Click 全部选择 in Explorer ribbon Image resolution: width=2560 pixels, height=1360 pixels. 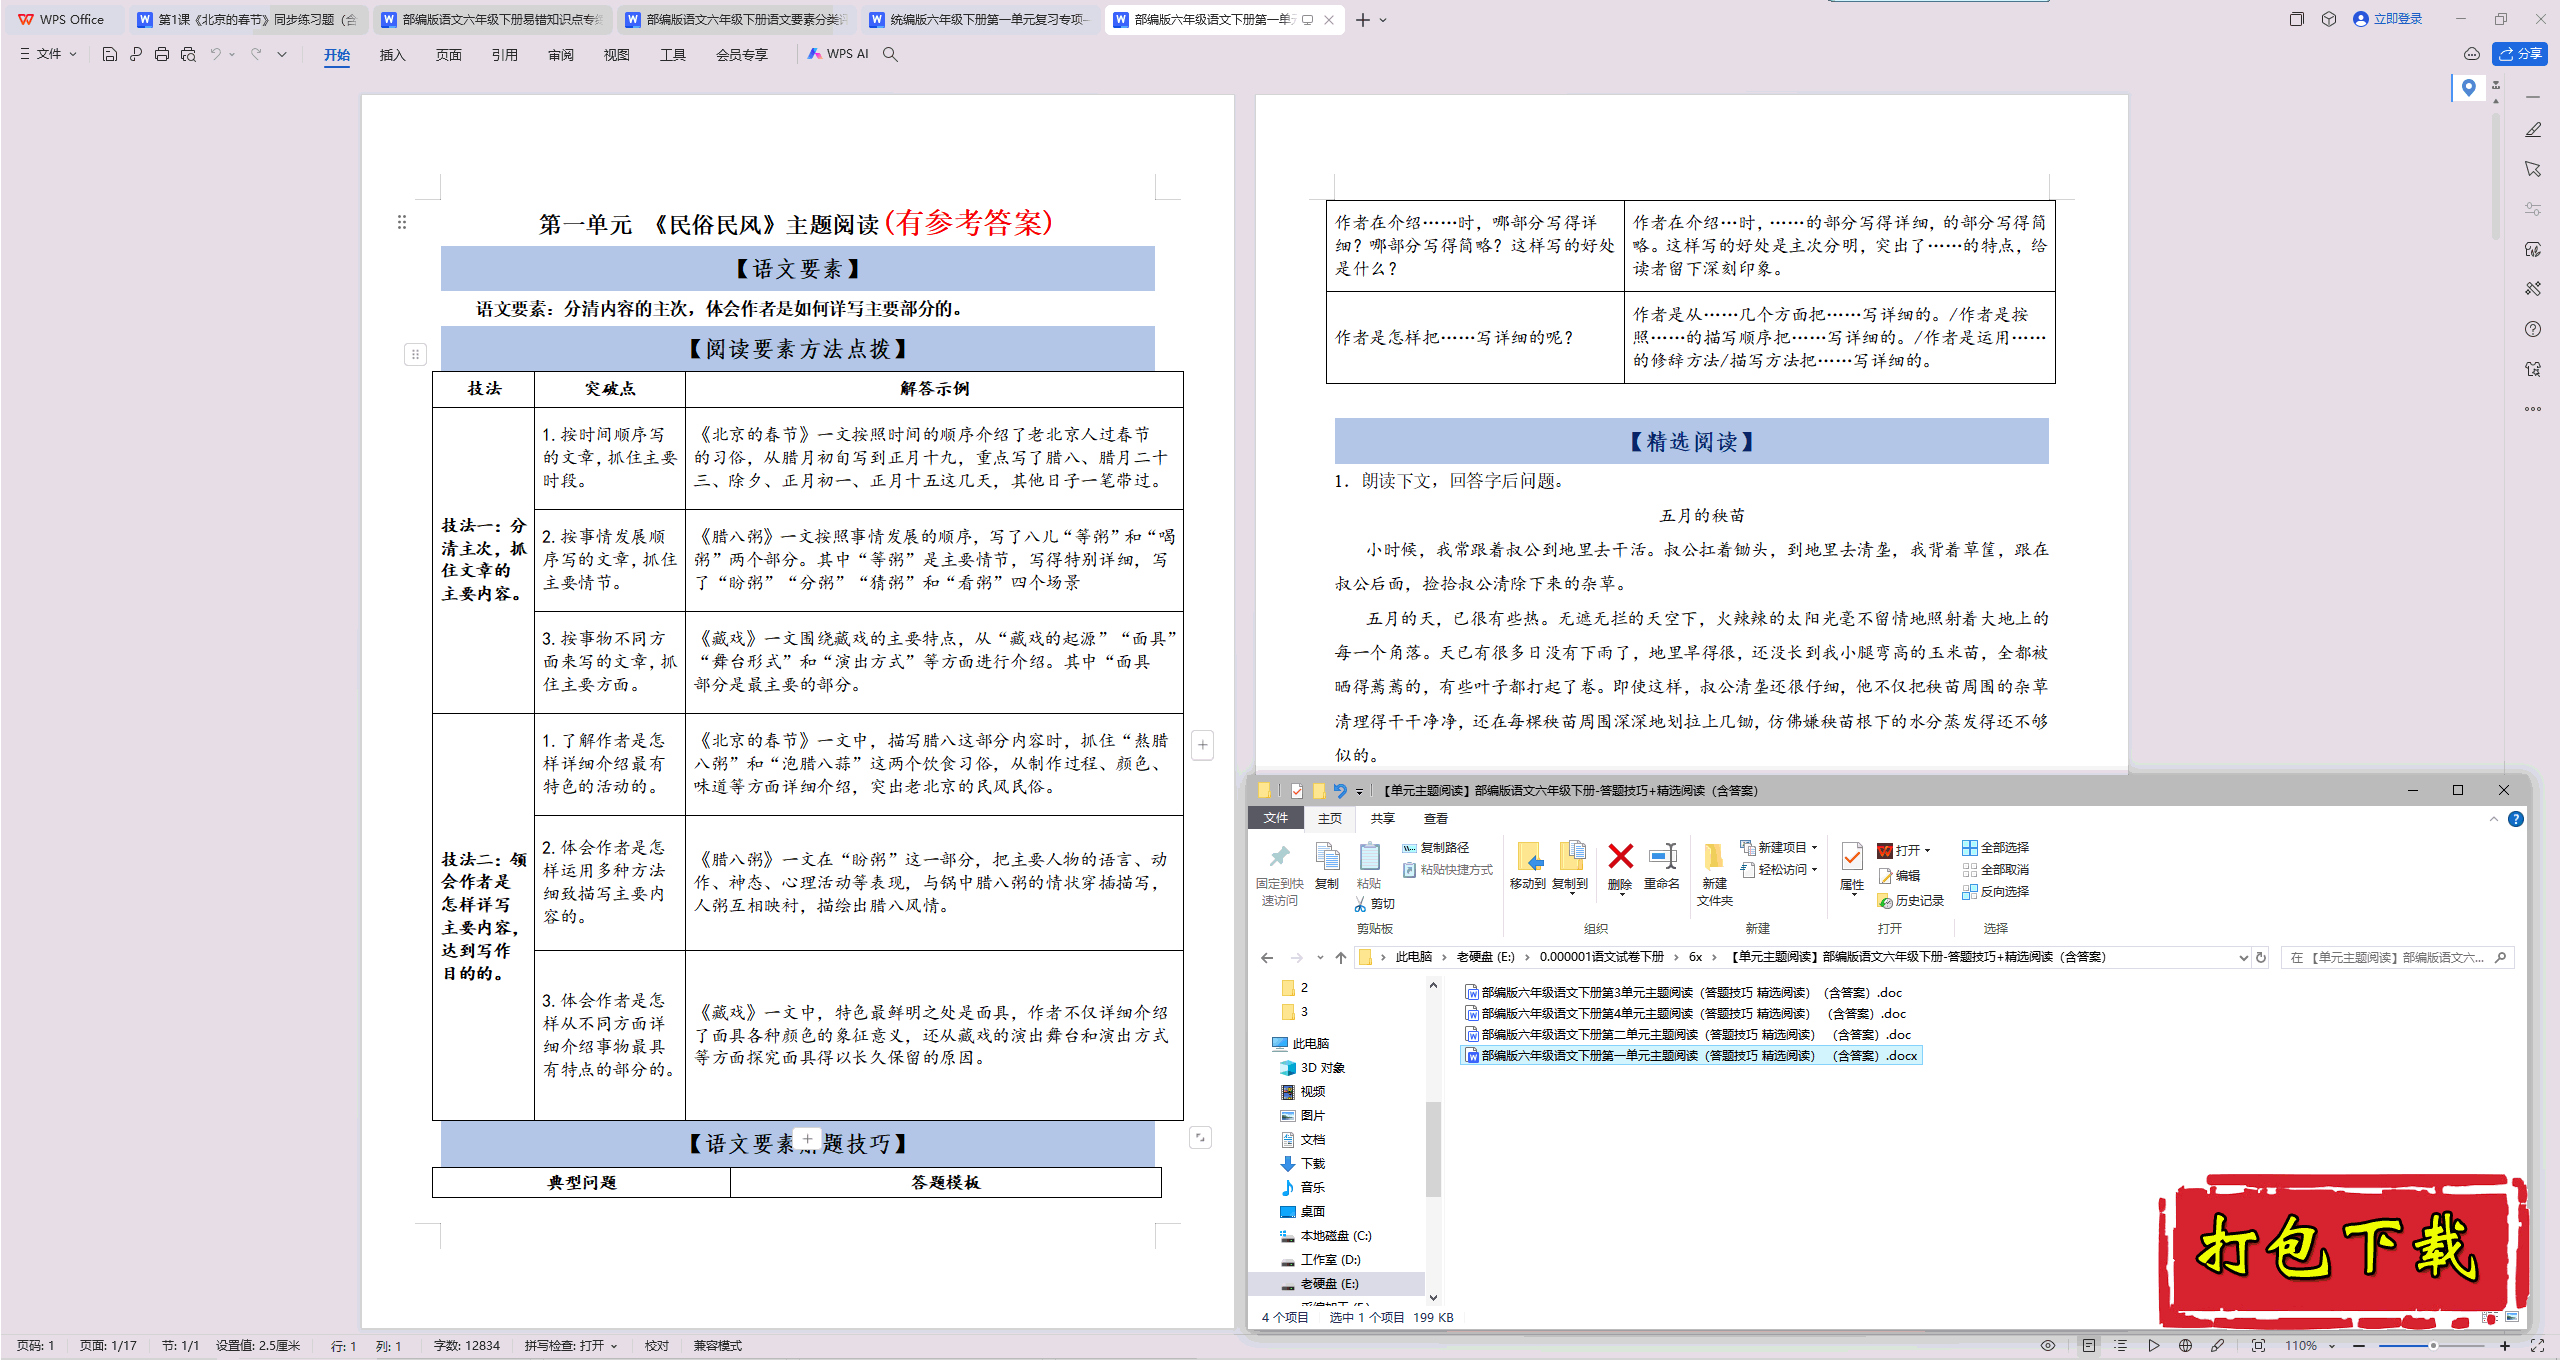[1995, 847]
